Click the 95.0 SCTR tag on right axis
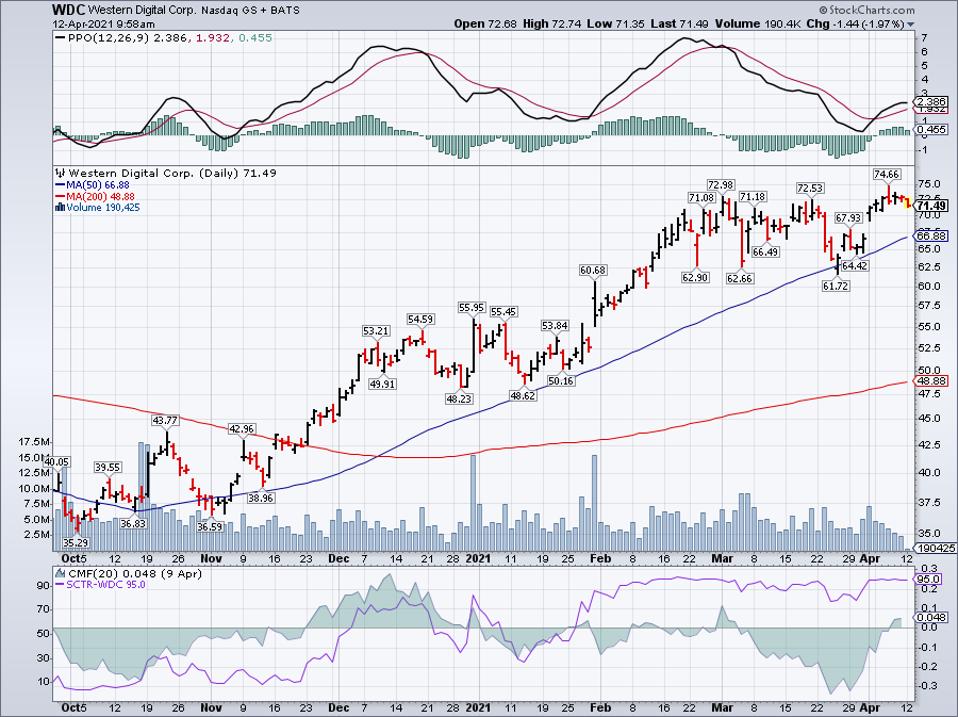Screen dimensions: 958x717 [929, 579]
